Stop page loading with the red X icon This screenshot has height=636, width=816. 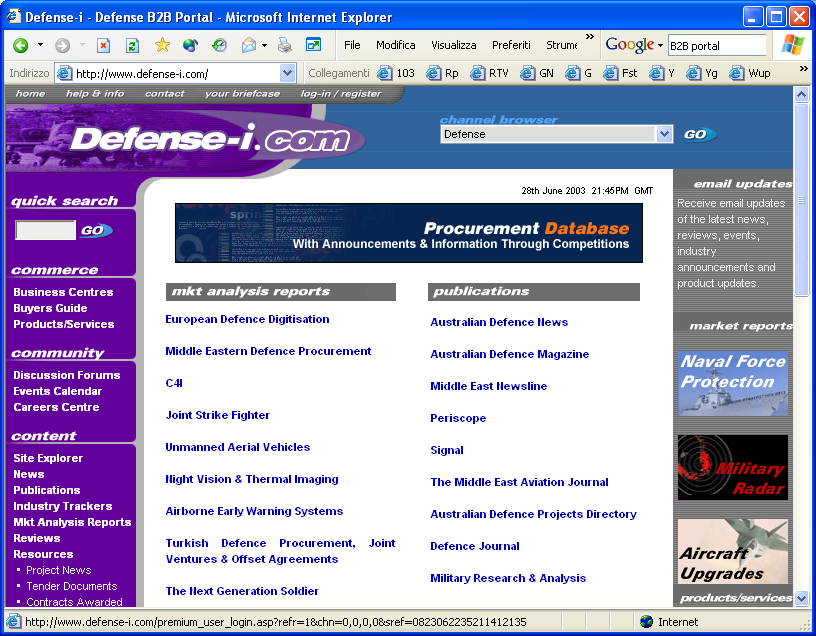[x=104, y=46]
